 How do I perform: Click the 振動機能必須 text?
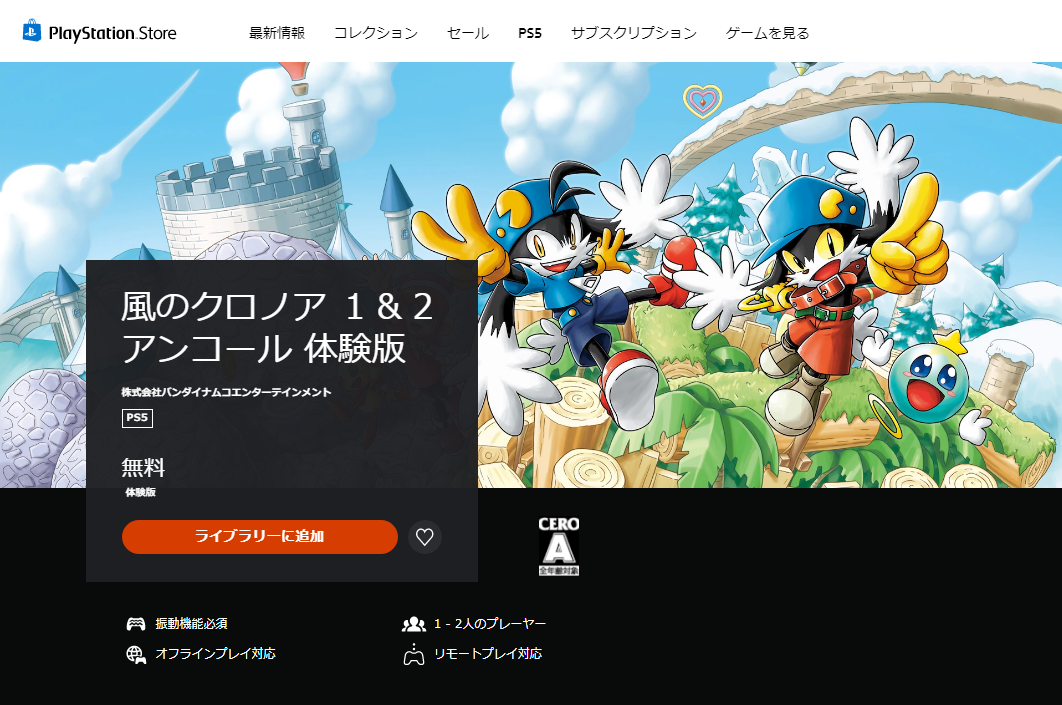tap(192, 623)
